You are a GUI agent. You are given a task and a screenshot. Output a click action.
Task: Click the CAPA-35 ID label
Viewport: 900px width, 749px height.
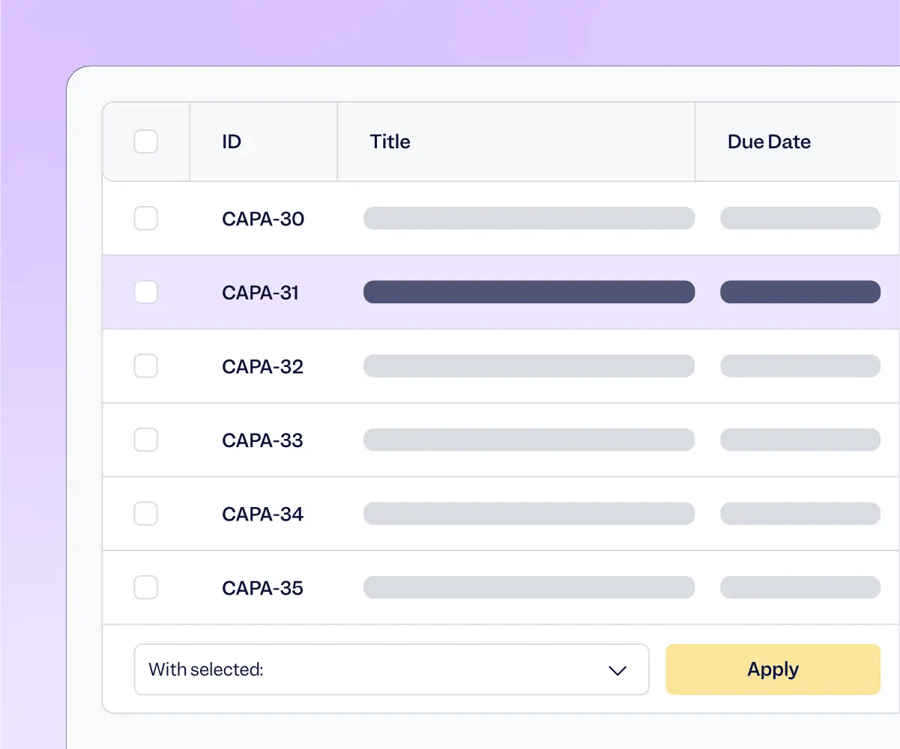pyautogui.click(x=263, y=588)
